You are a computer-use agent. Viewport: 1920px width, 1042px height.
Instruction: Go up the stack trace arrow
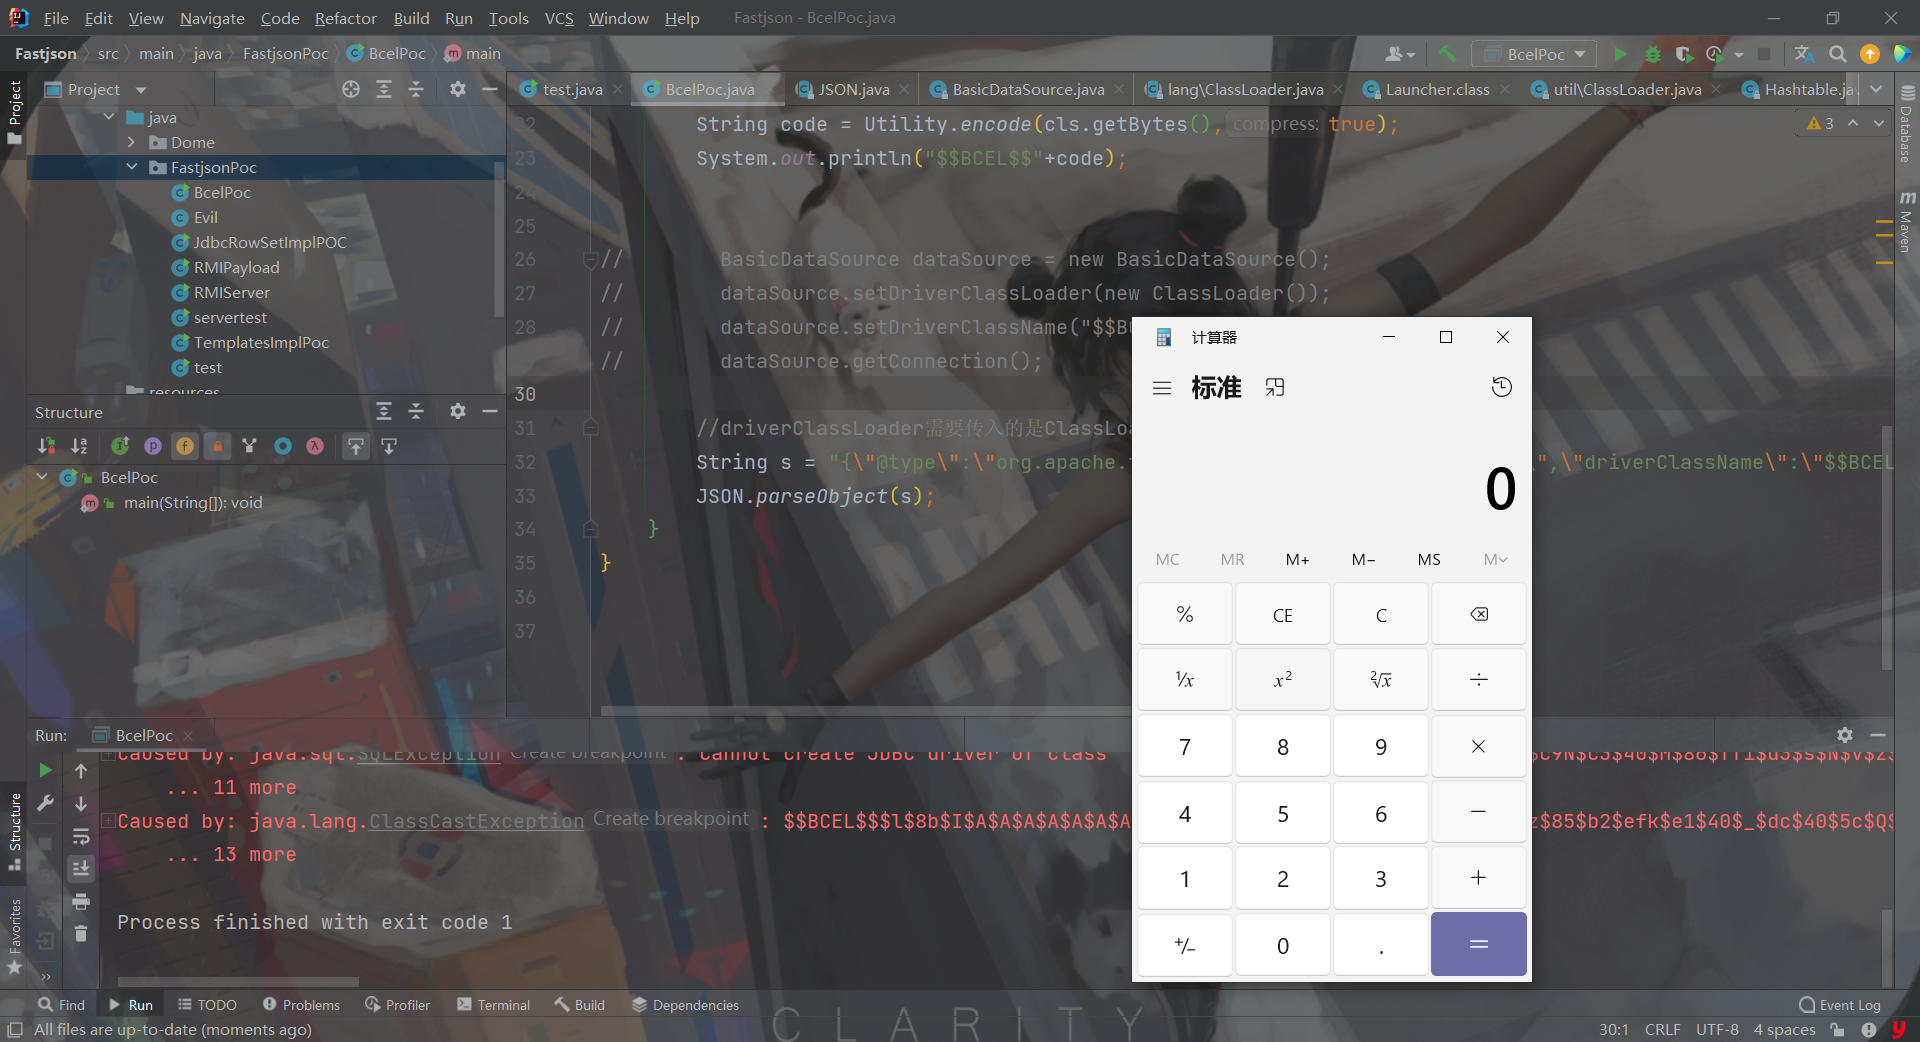point(81,770)
